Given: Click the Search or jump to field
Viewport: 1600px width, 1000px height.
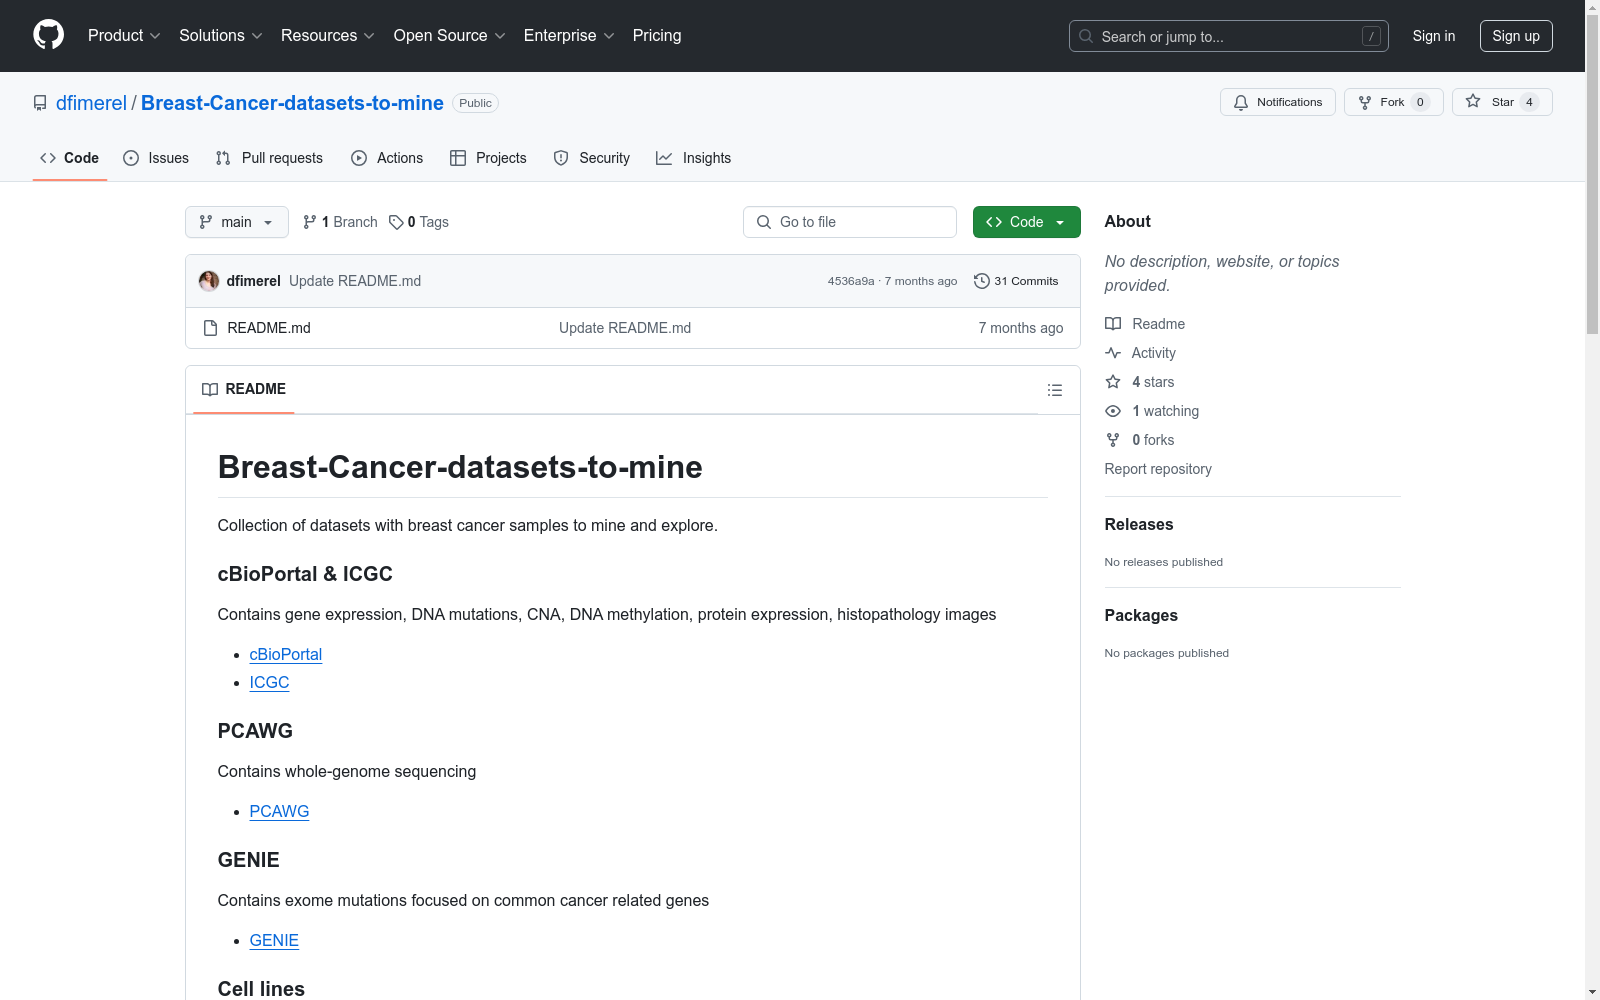Looking at the screenshot, I should pyautogui.click(x=1228, y=36).
